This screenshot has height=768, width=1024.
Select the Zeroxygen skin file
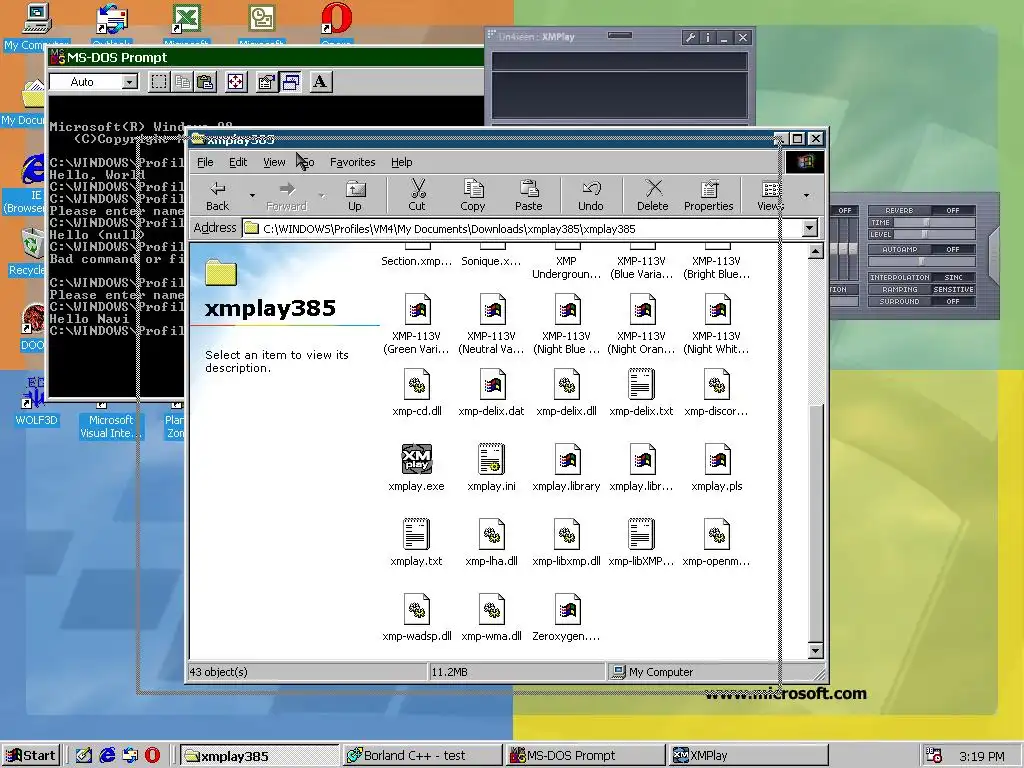point(566,618)
